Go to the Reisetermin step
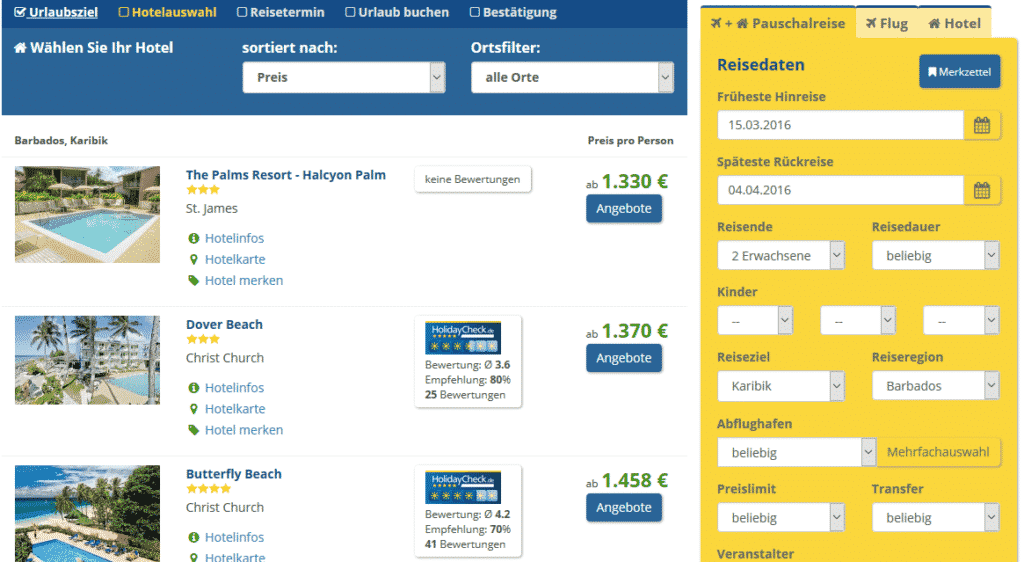Screen dimensions: 1024x562 (x=287, y=12)
